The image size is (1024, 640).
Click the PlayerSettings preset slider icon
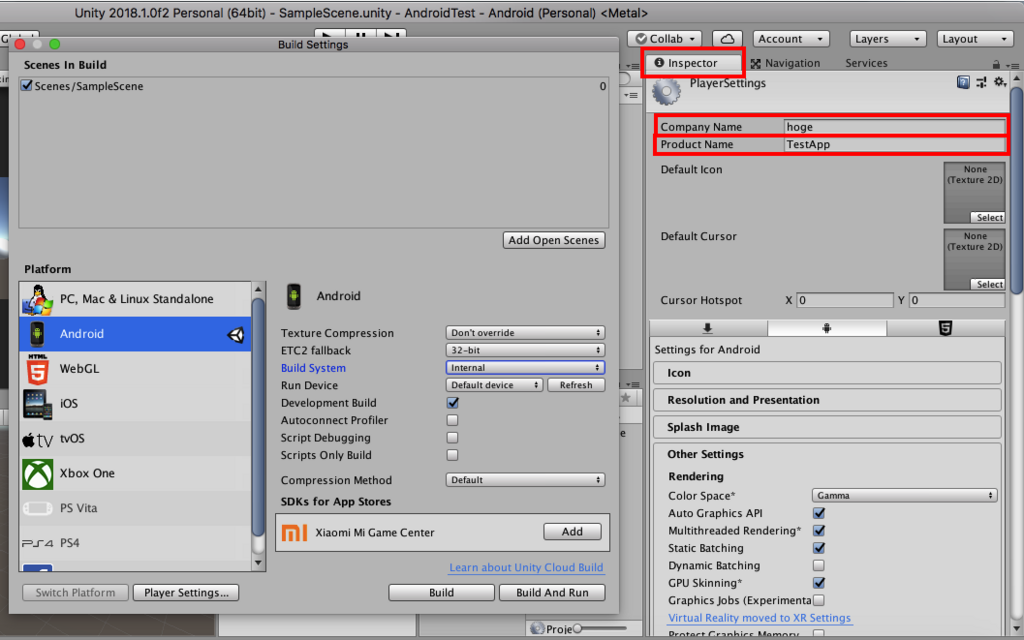tap(981, 82)
